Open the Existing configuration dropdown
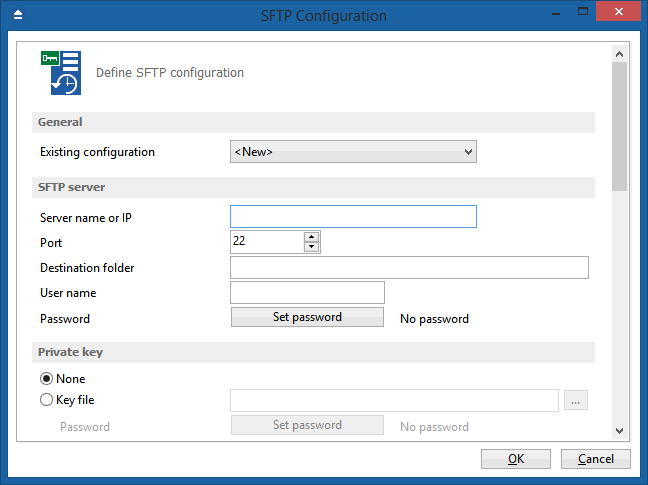This screenshot has width=648, height=485. point(353,152)
